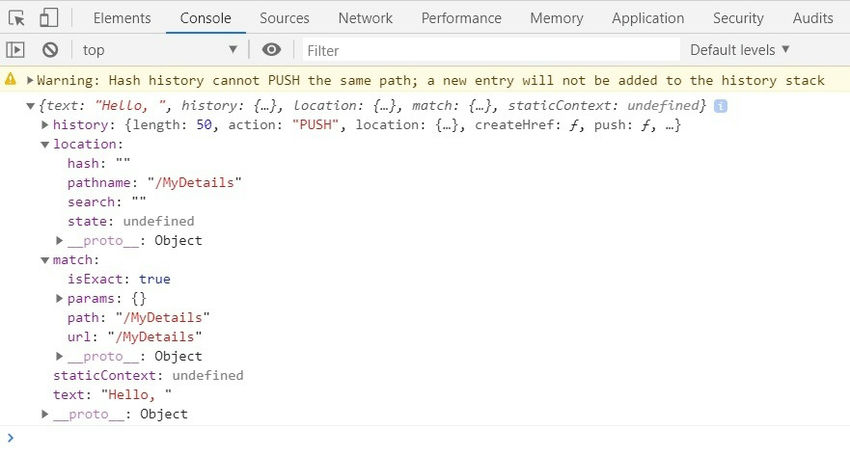Image resolution: width=850 pixels, height=456 pixels.
Task: Click the eye live expression icon
Action: click(271, 50)
